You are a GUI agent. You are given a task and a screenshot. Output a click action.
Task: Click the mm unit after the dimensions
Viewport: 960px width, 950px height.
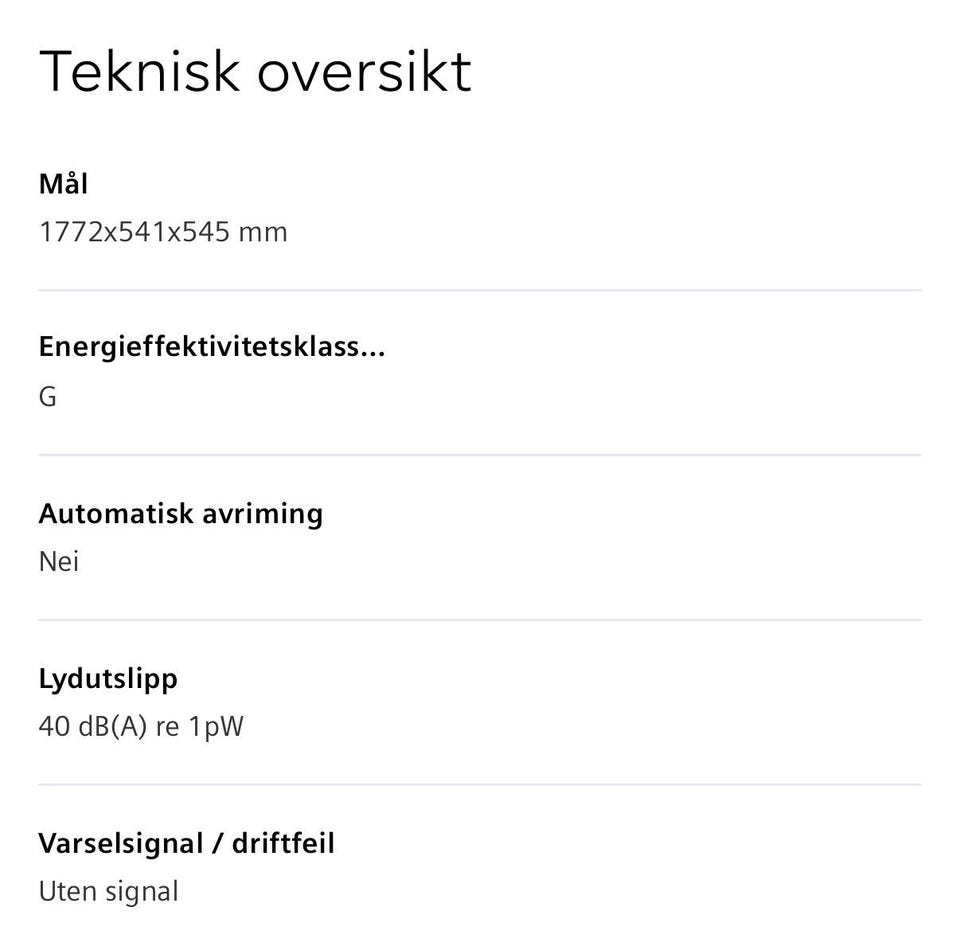[263, 233]
